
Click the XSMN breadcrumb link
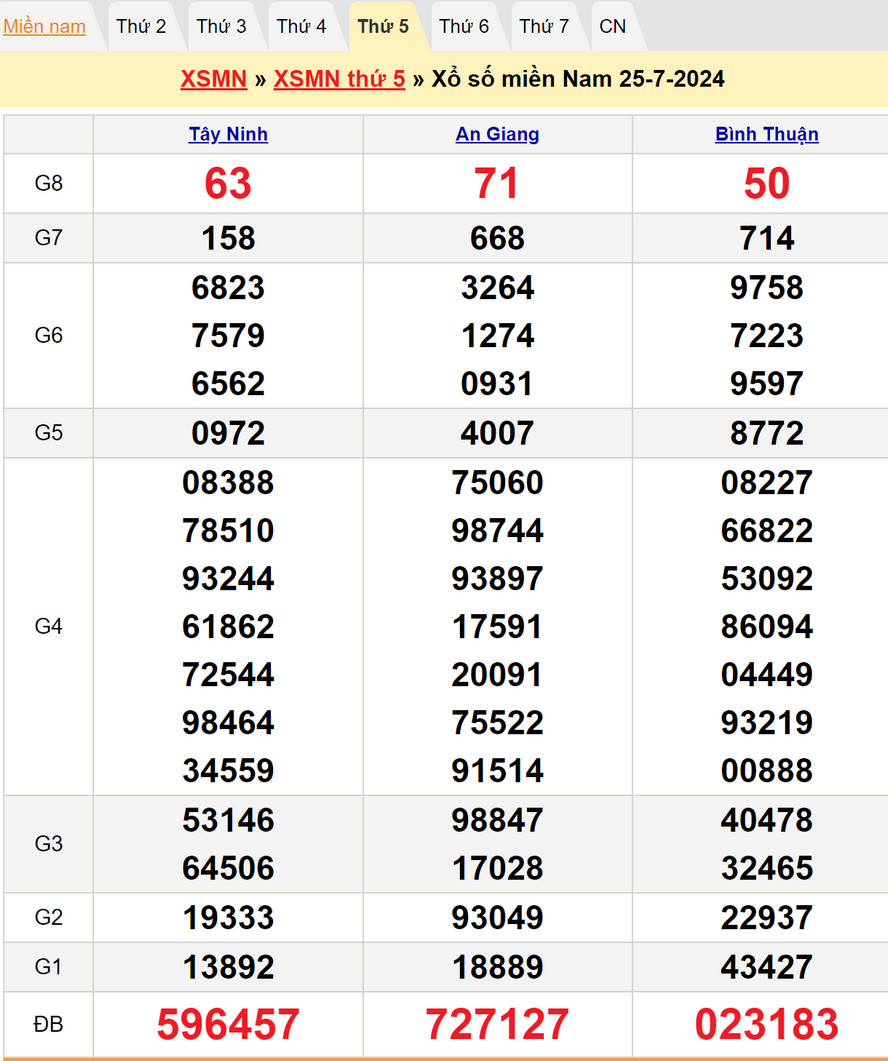click(213, 79)
